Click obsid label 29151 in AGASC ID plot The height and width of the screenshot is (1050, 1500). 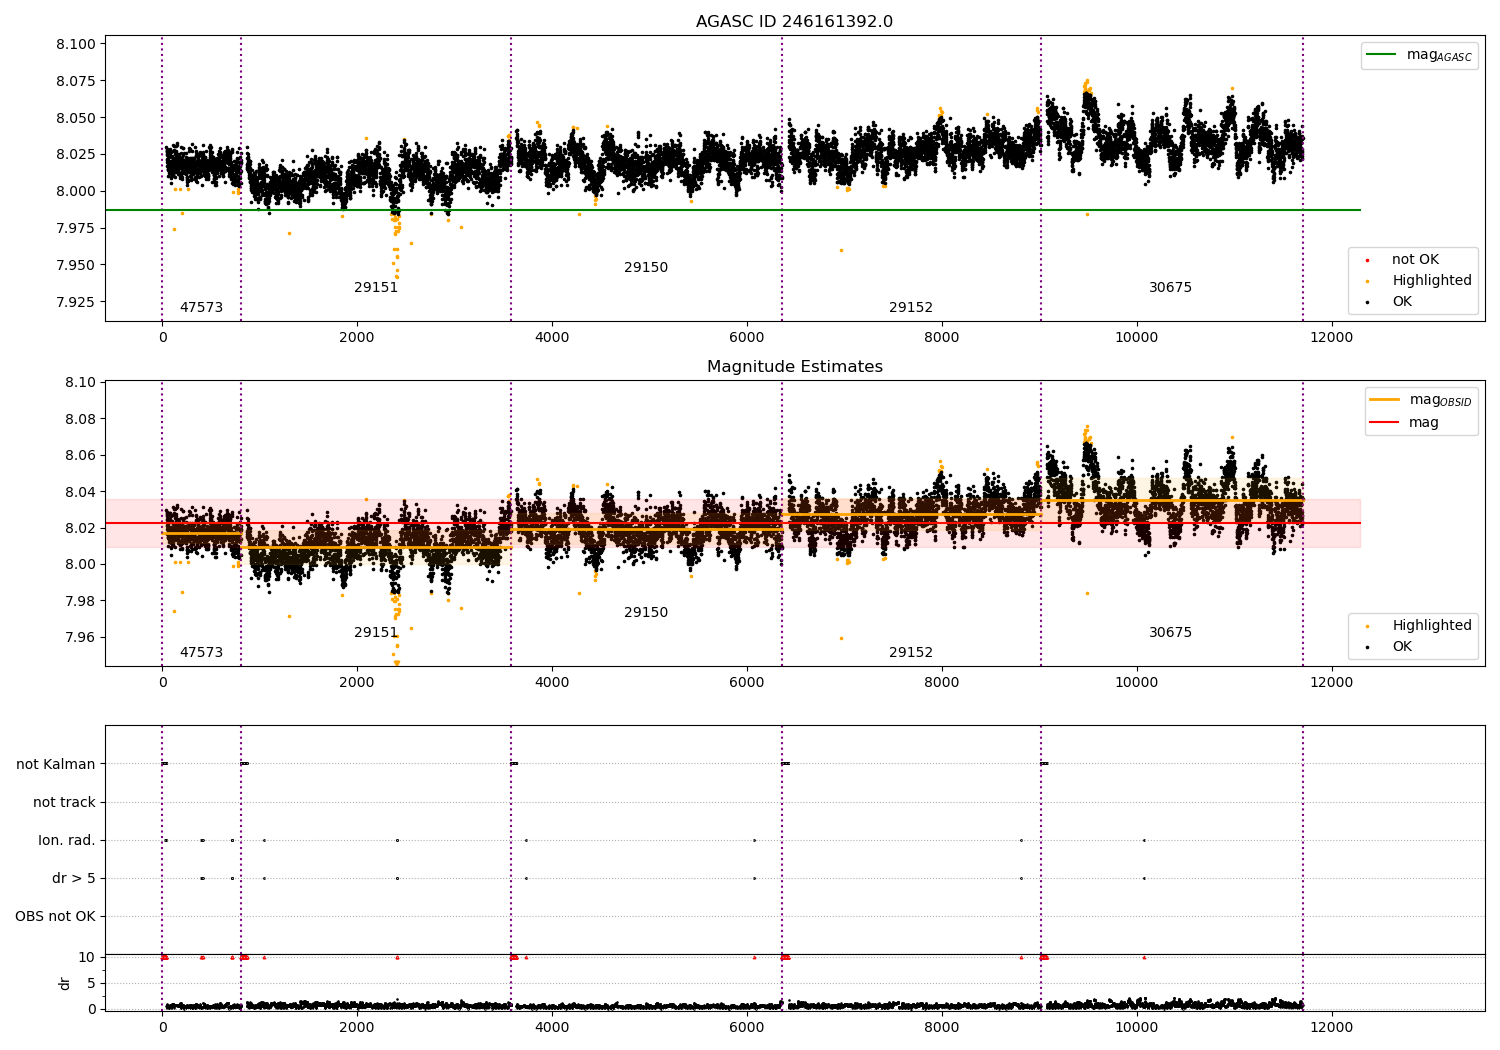[x=376, y=288]
